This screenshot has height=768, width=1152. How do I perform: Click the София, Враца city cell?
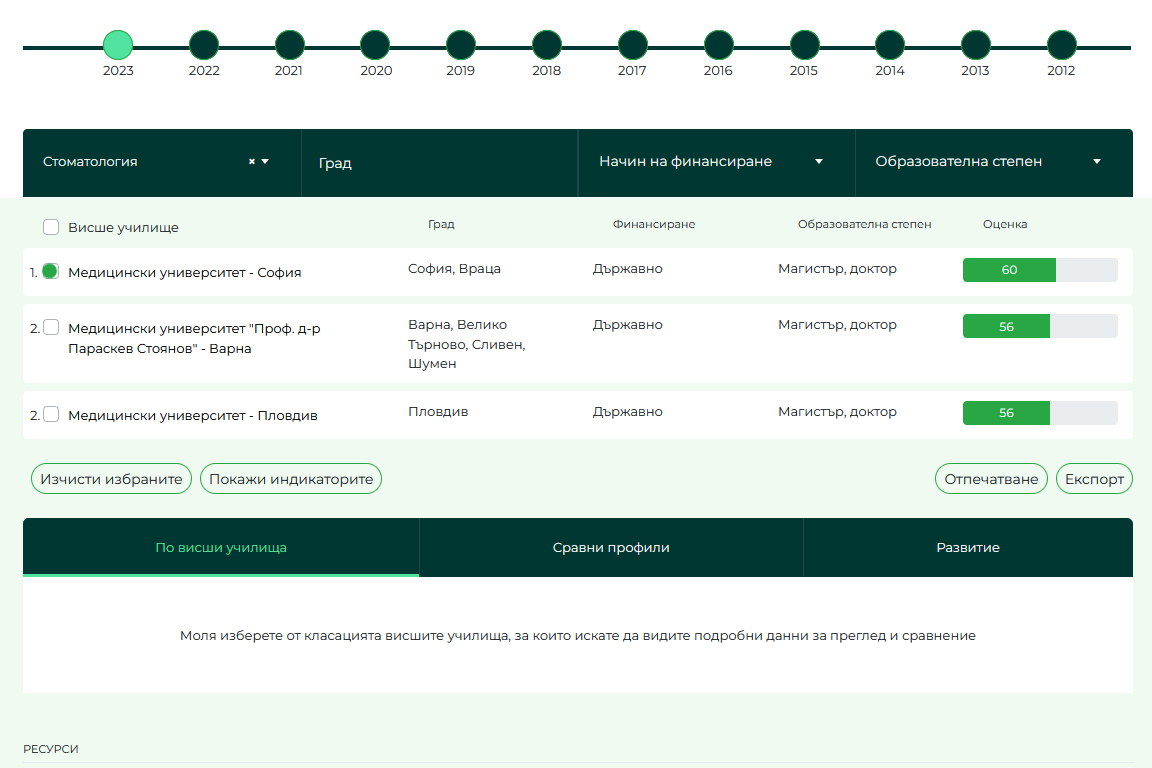pos(454,269)
